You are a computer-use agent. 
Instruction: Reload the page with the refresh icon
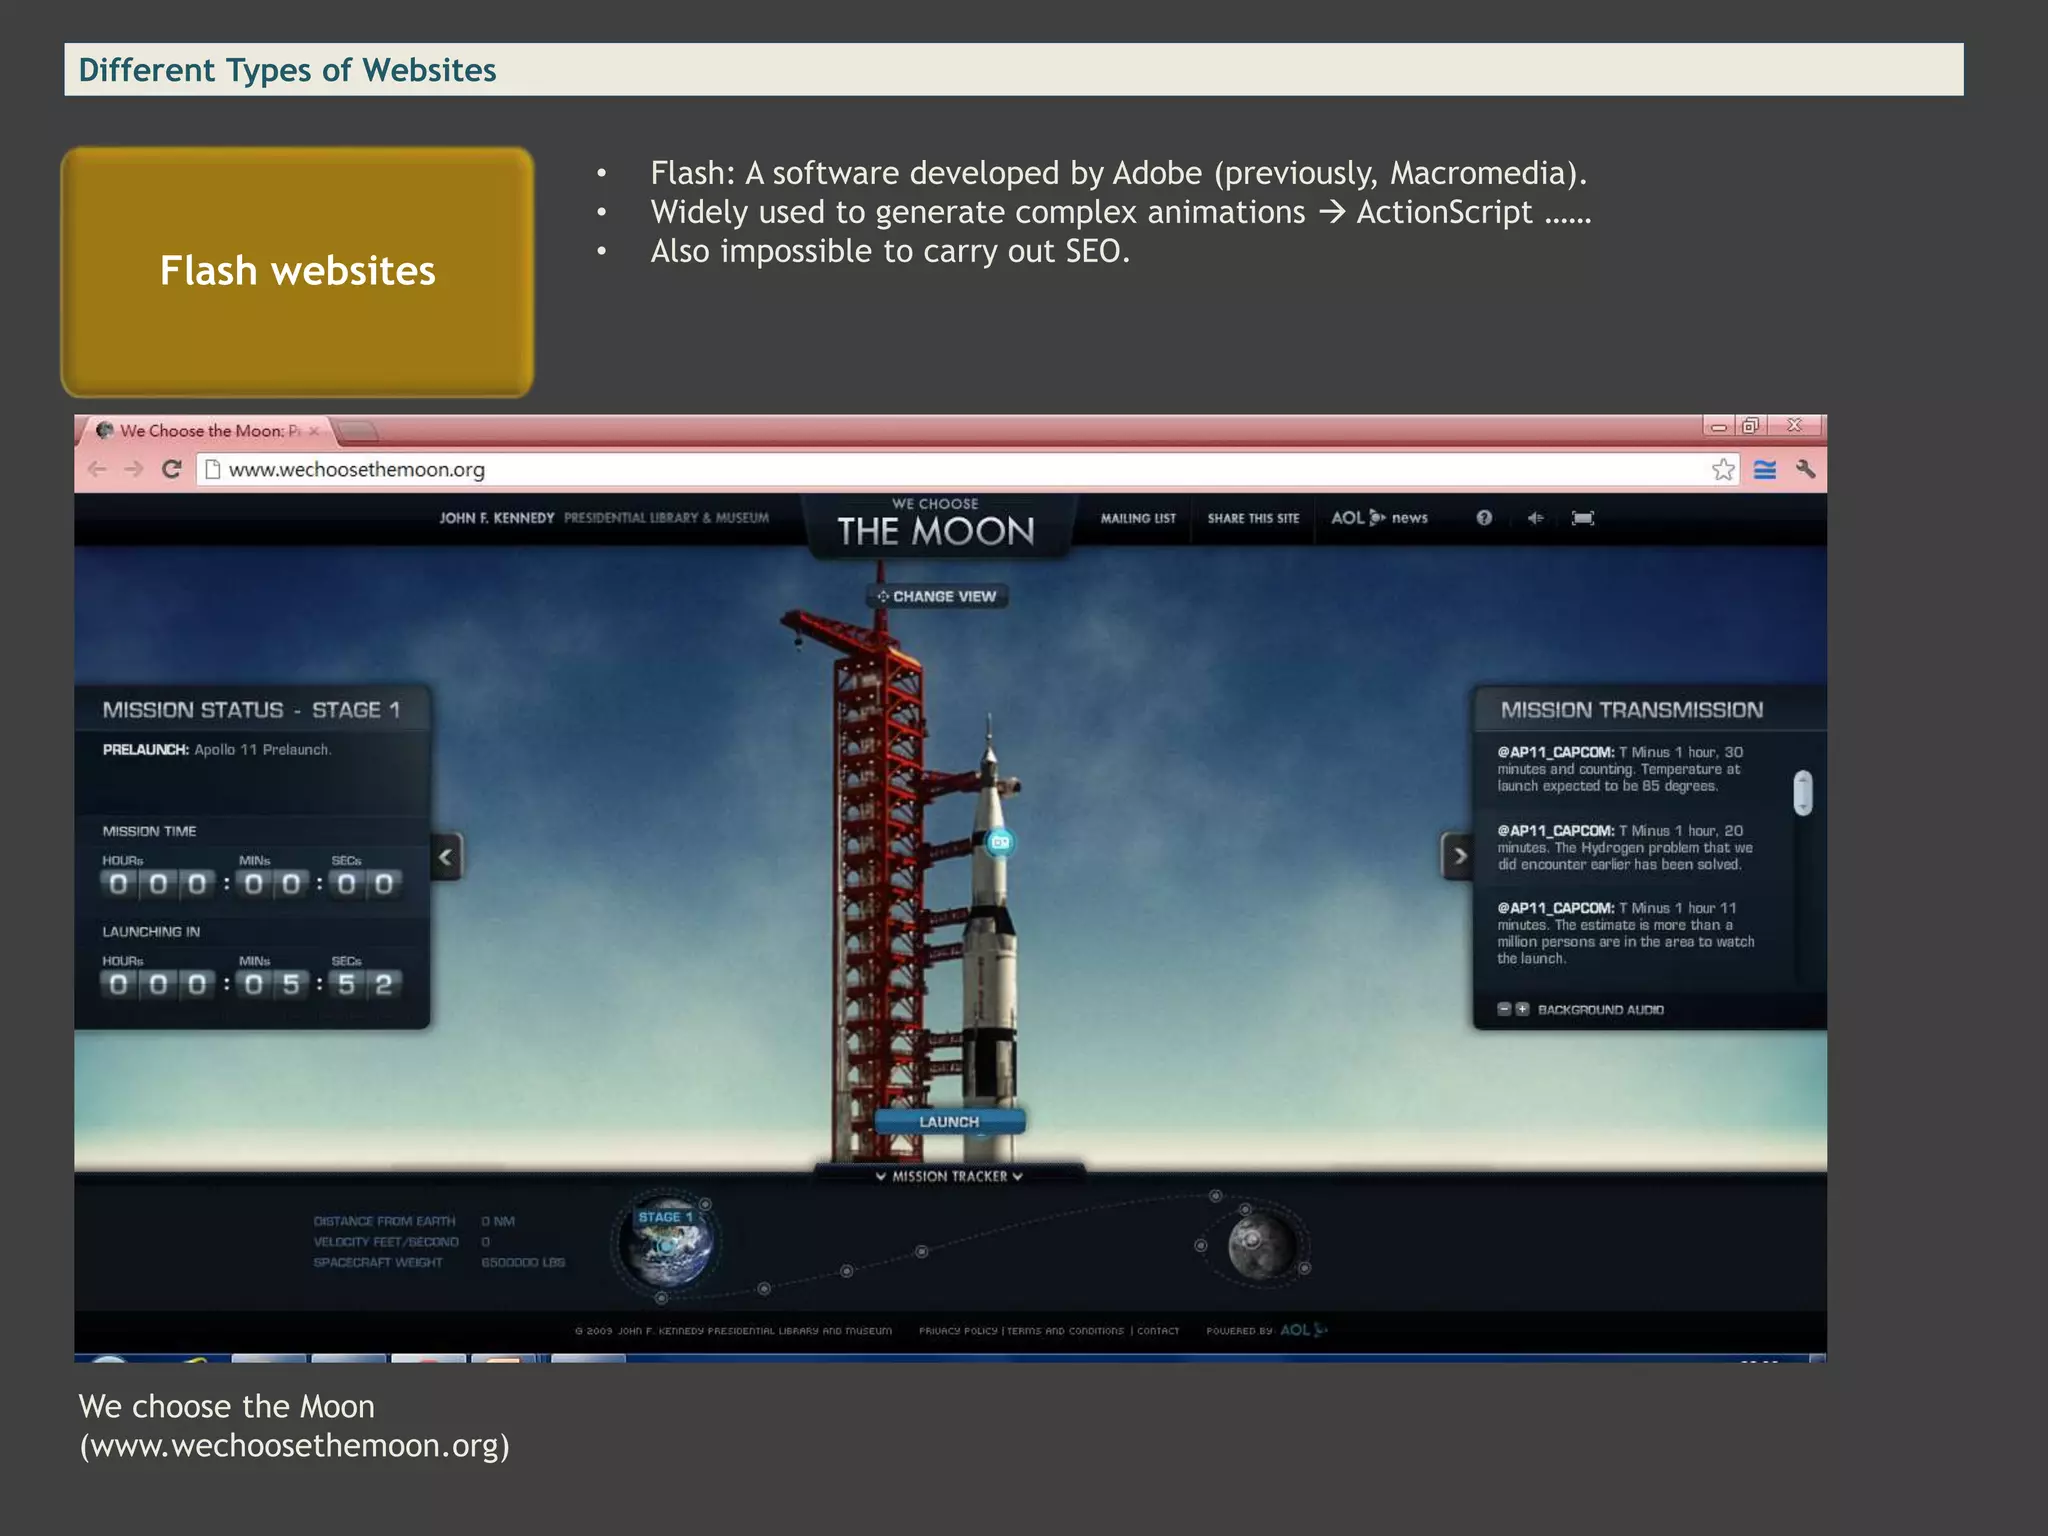(x=172, y=469)
